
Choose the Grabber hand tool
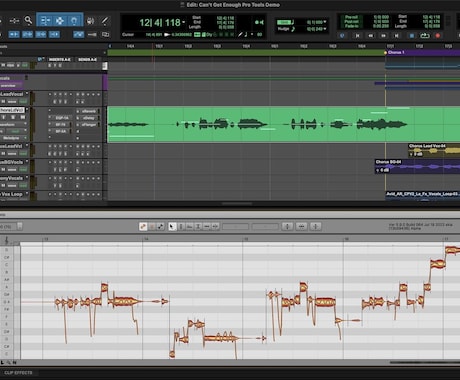74,21
